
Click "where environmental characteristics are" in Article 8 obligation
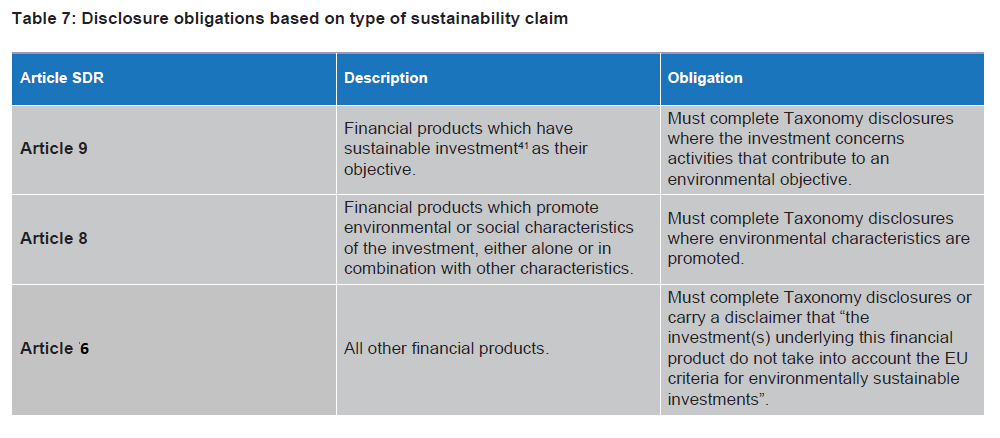click(818, 238)
